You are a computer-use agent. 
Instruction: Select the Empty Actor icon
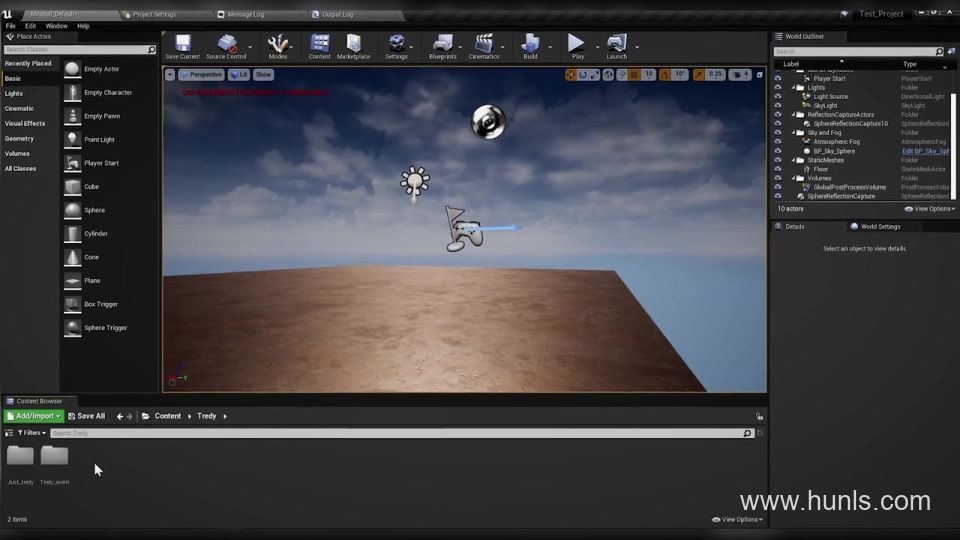72,69
